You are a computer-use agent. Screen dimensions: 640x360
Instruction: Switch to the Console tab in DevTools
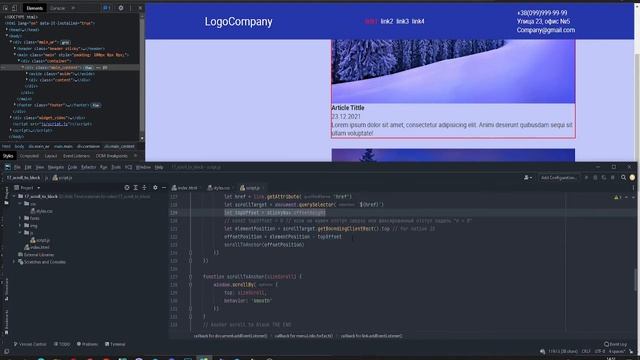(58, 8)
